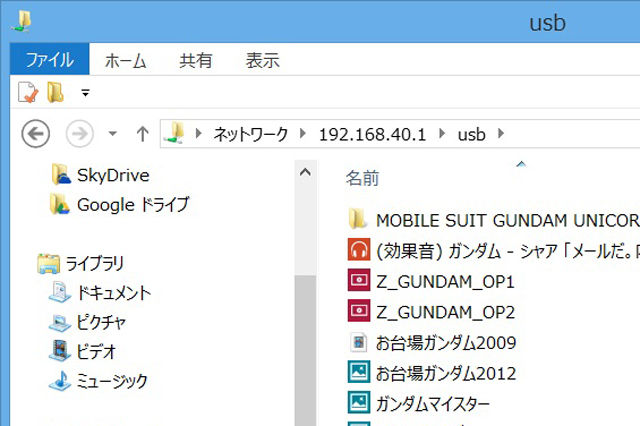Viewport: 640px width, 426px height.
Task: Click ネットワーク in the address bar
Action: point(251,134)
